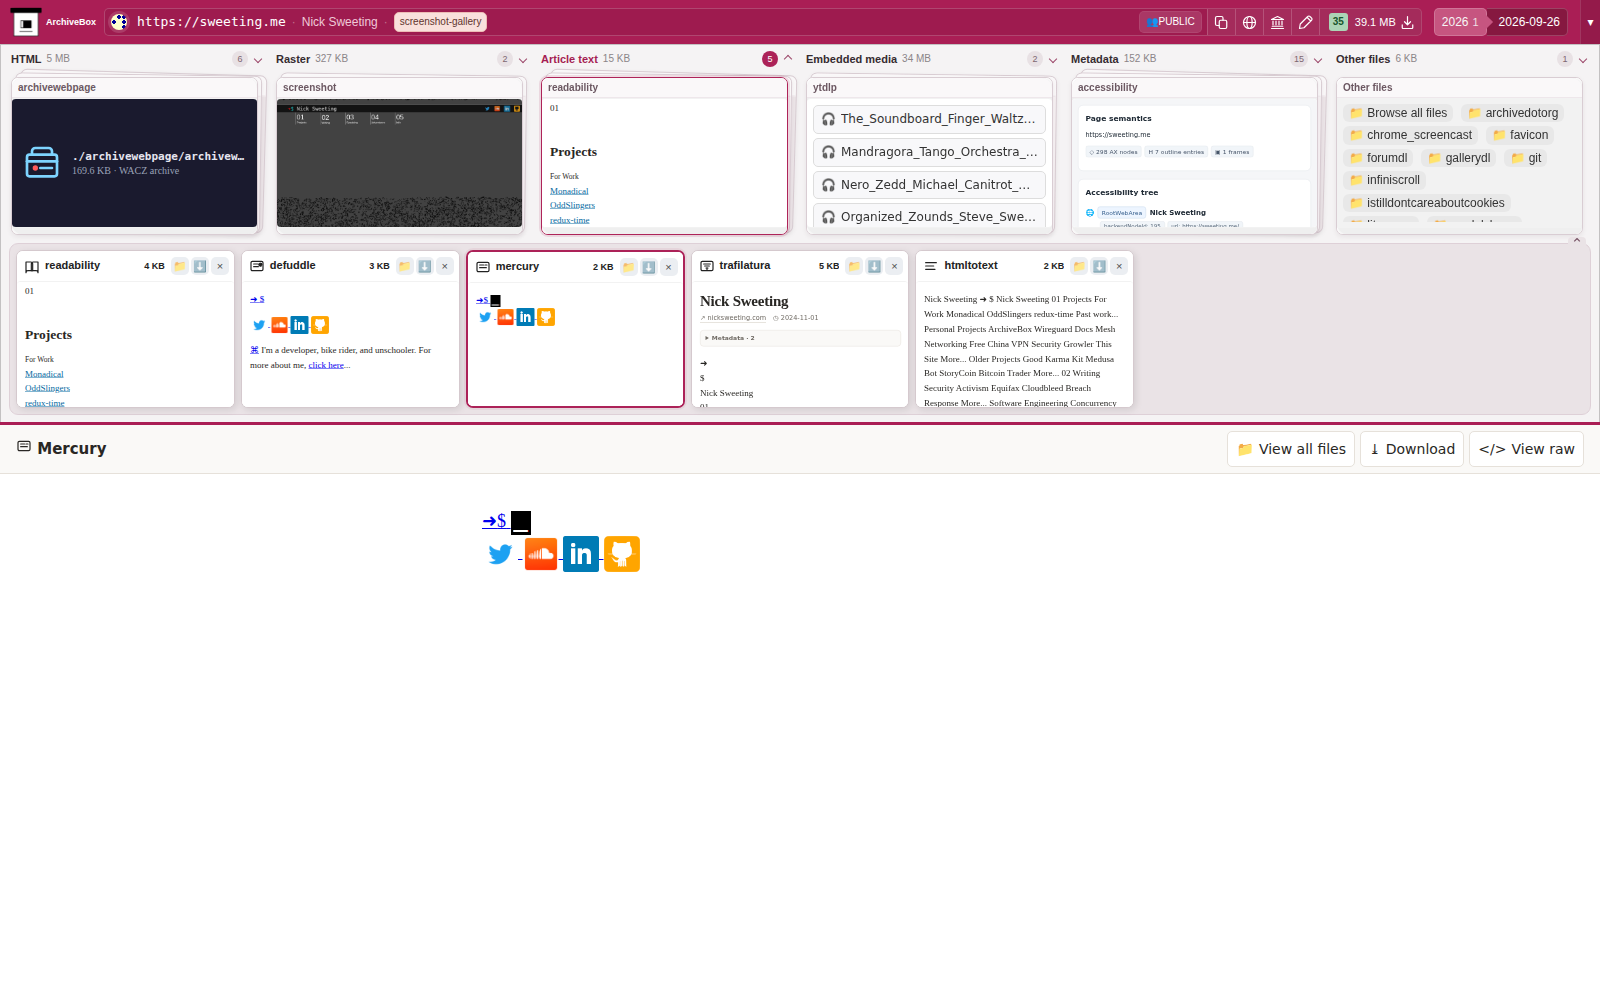Image resolution: width=1600 pixels, height=1000 pixels.
Task: Click the Twitter icon in Mercury content
Action: coord(500,554)
